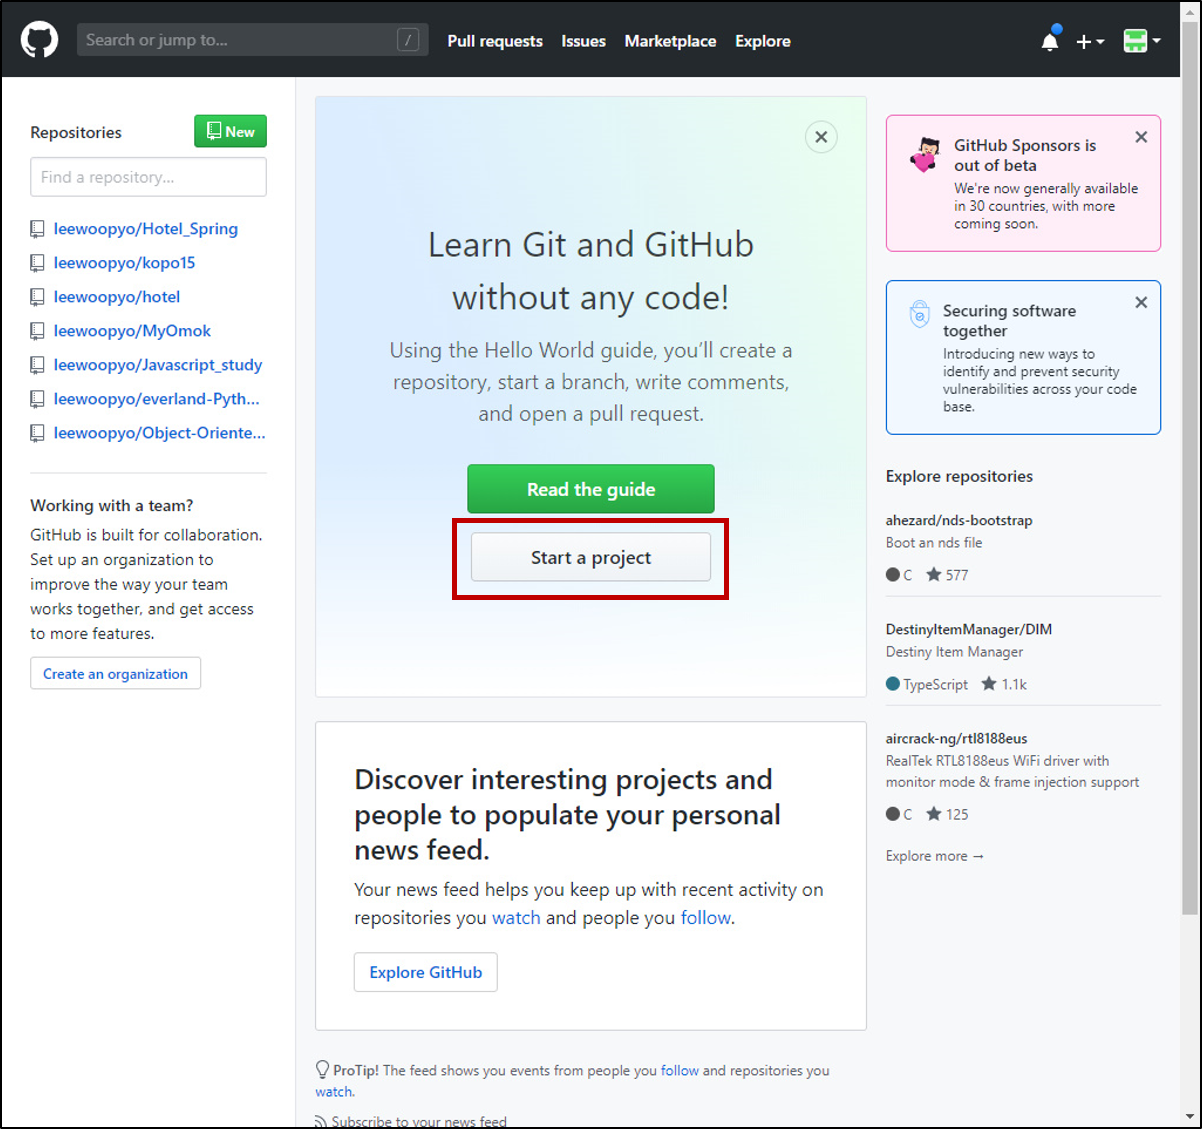Close the GitHub Sponsors notice
The image size is (1202, 1129).
[1141, 137]
